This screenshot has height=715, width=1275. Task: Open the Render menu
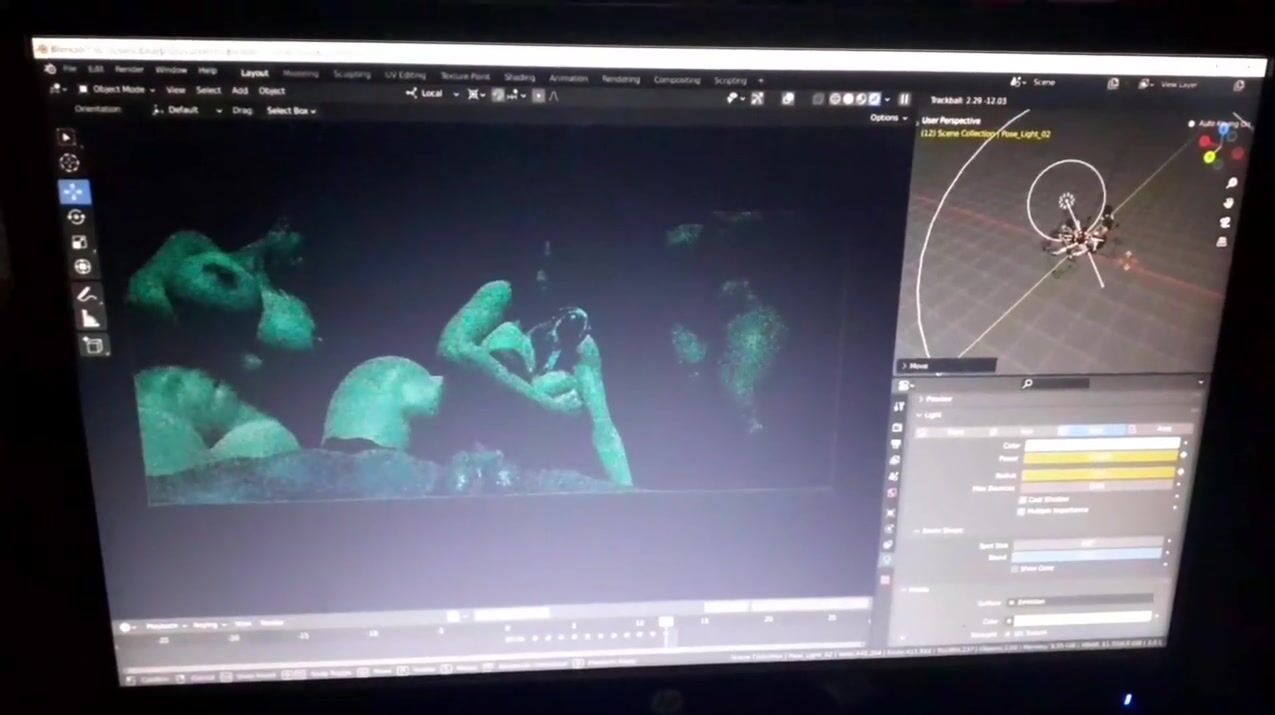tap(129, 70)
